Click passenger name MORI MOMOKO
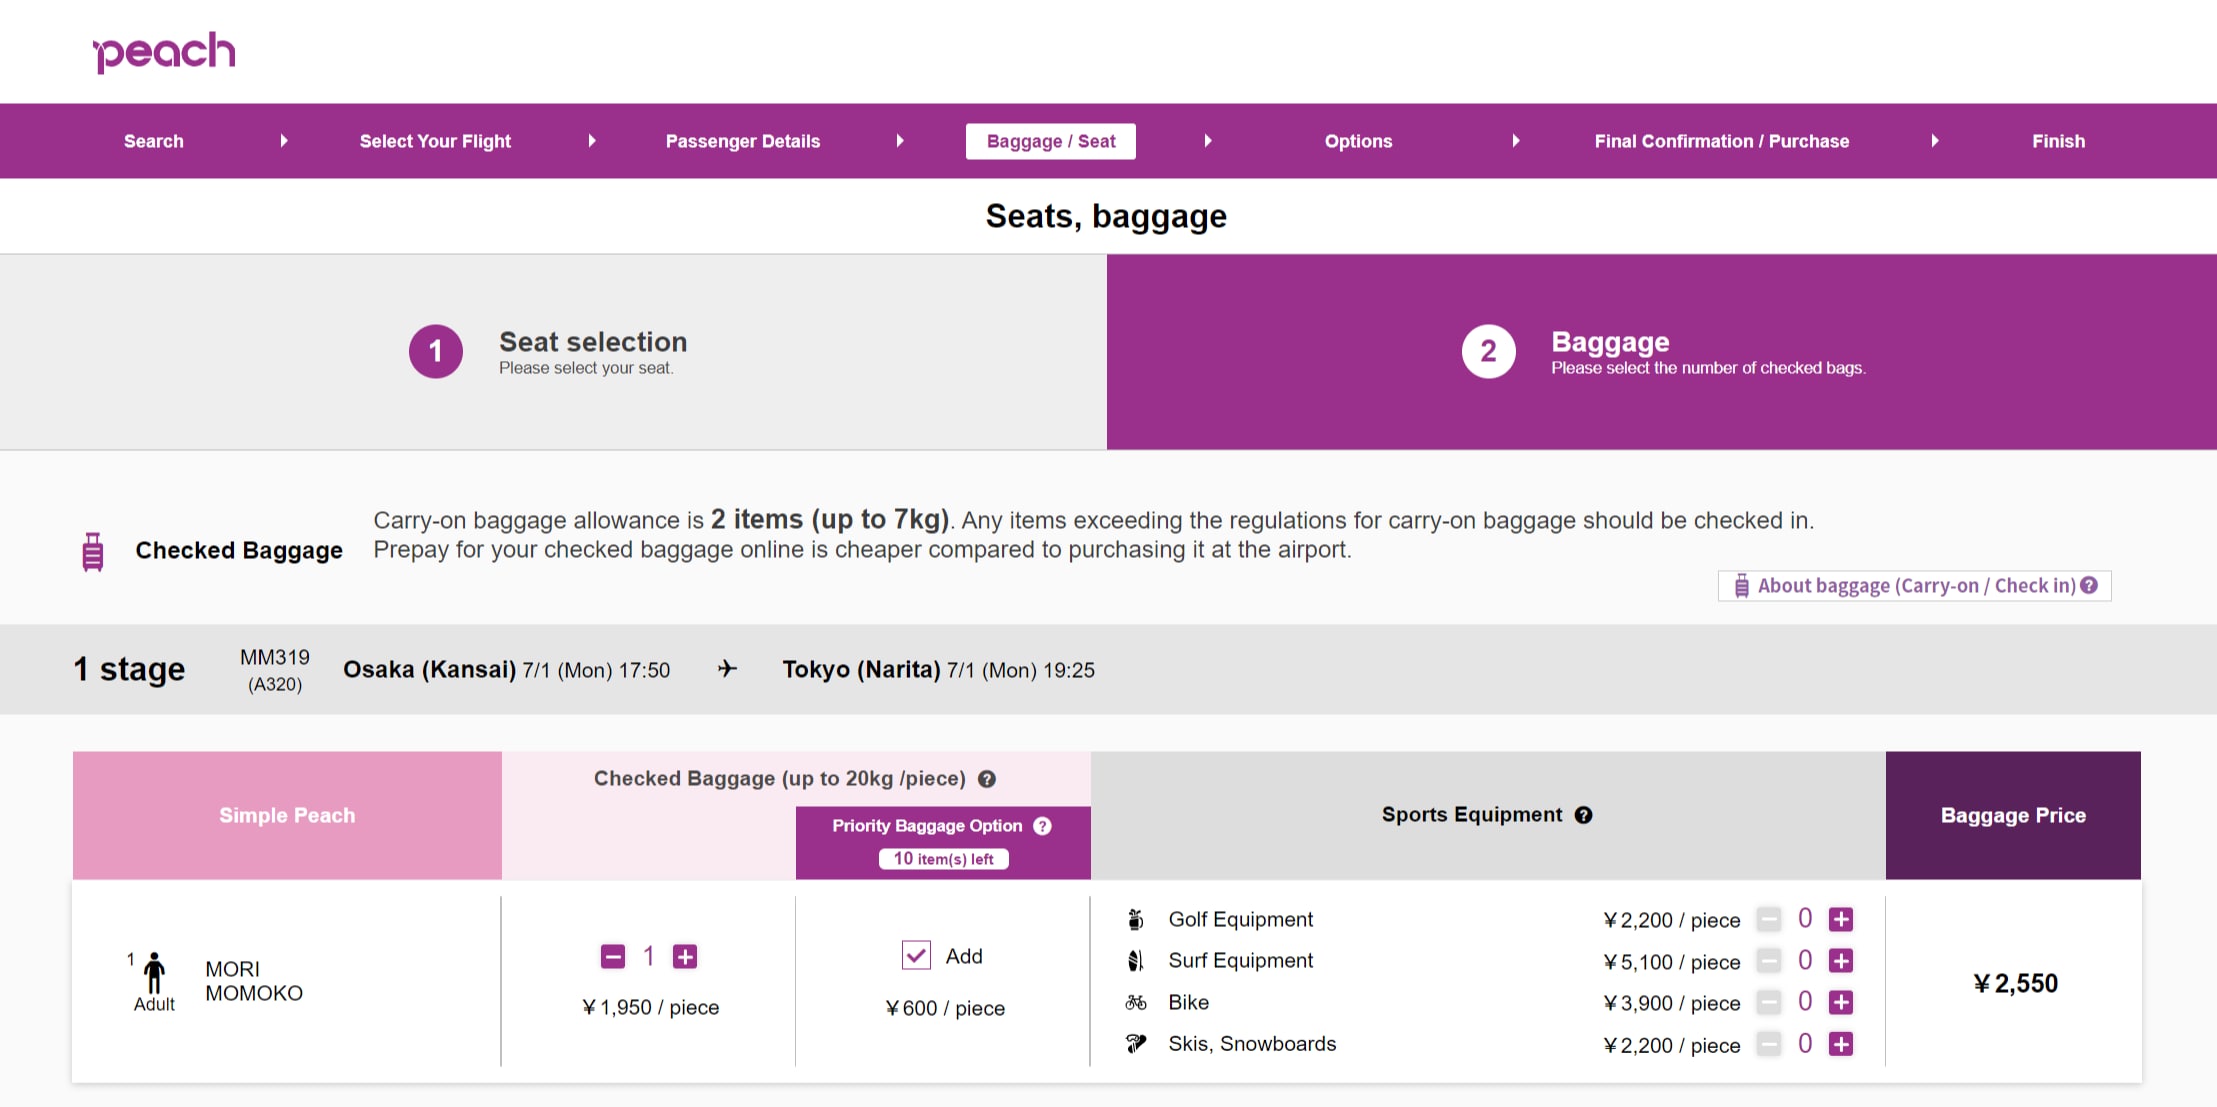This screenshot has width=2217, height=1107. click(x=254, y=981)
